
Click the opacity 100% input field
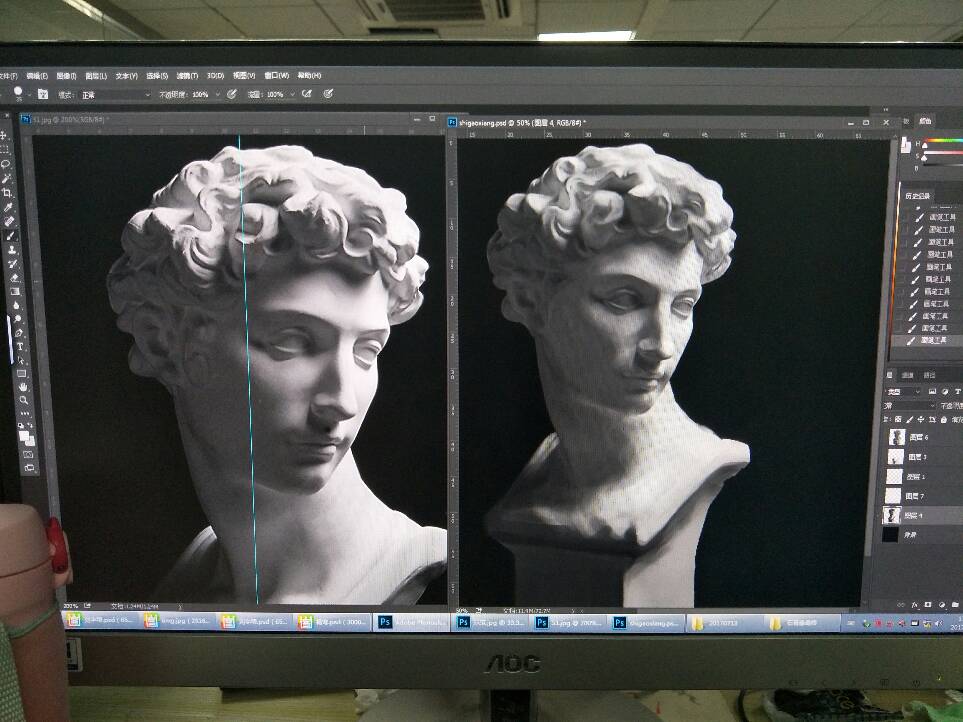(x=200, y=95)
